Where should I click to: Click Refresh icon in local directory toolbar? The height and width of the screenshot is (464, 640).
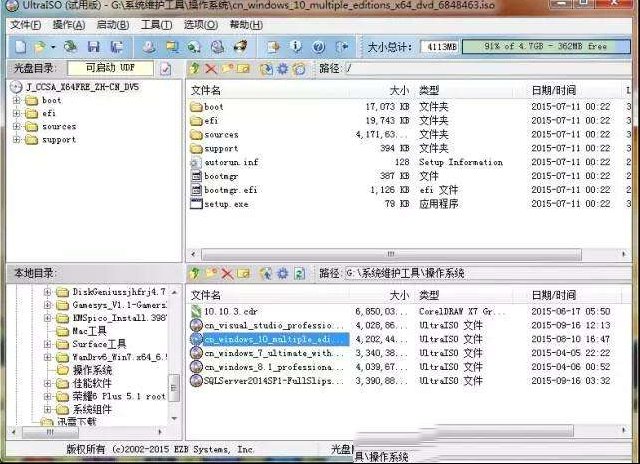[299, 273]
